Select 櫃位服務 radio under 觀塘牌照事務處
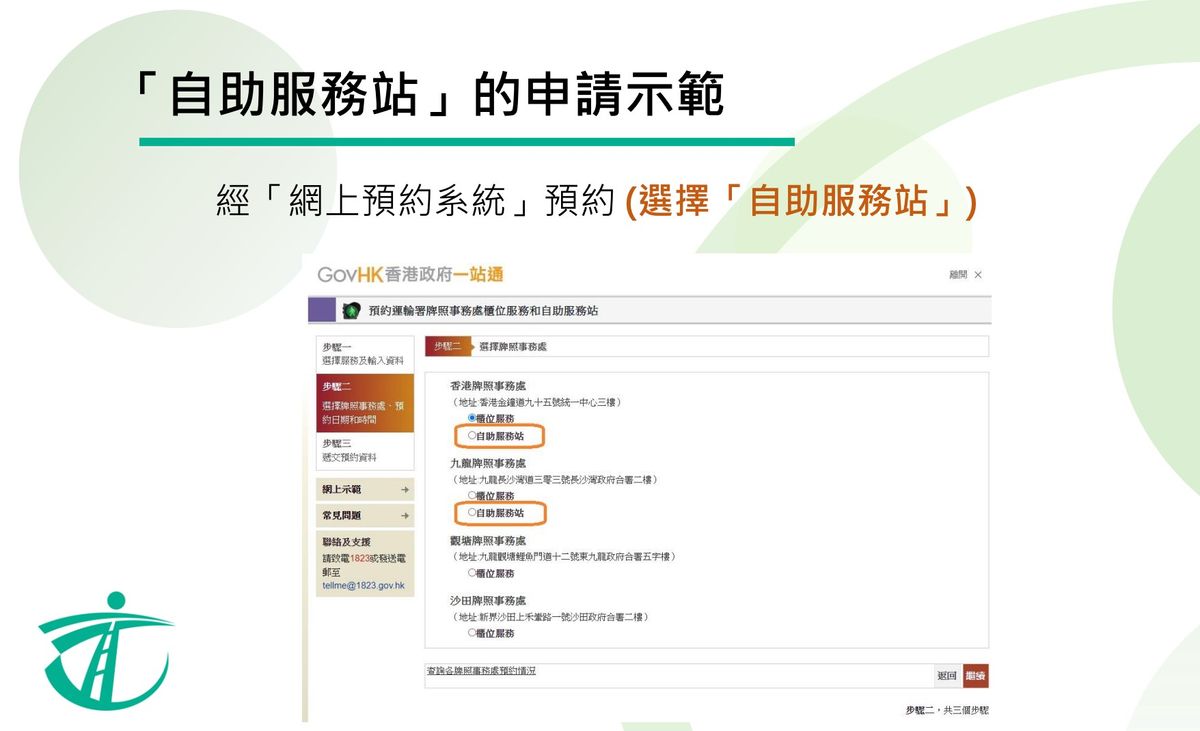1200x731 pixels. point(472,573)
